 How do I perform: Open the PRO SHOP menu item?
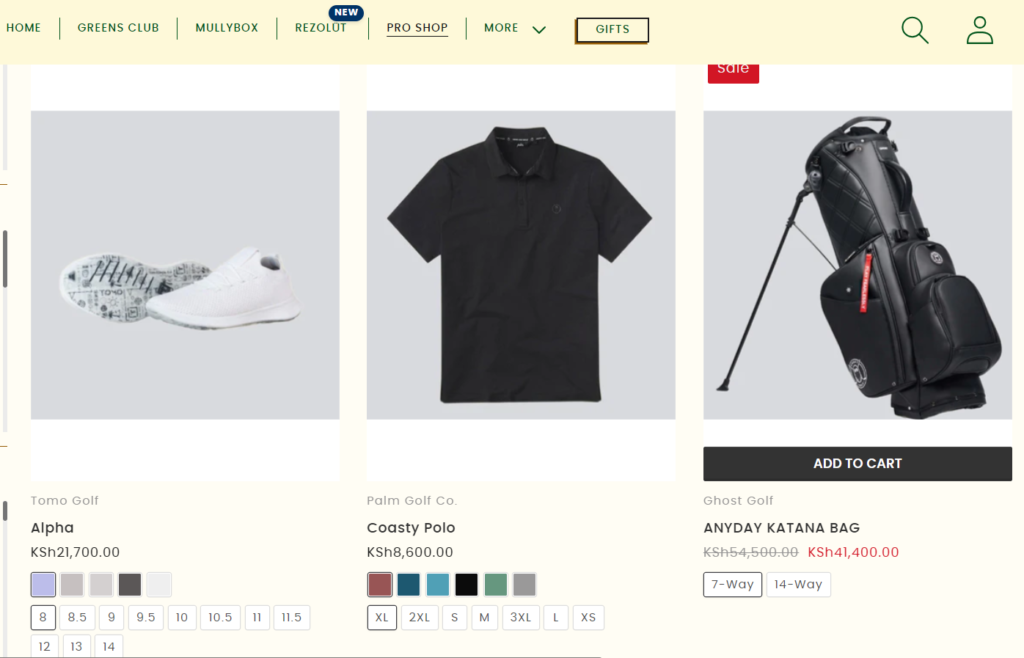click(x=417, y=28)
